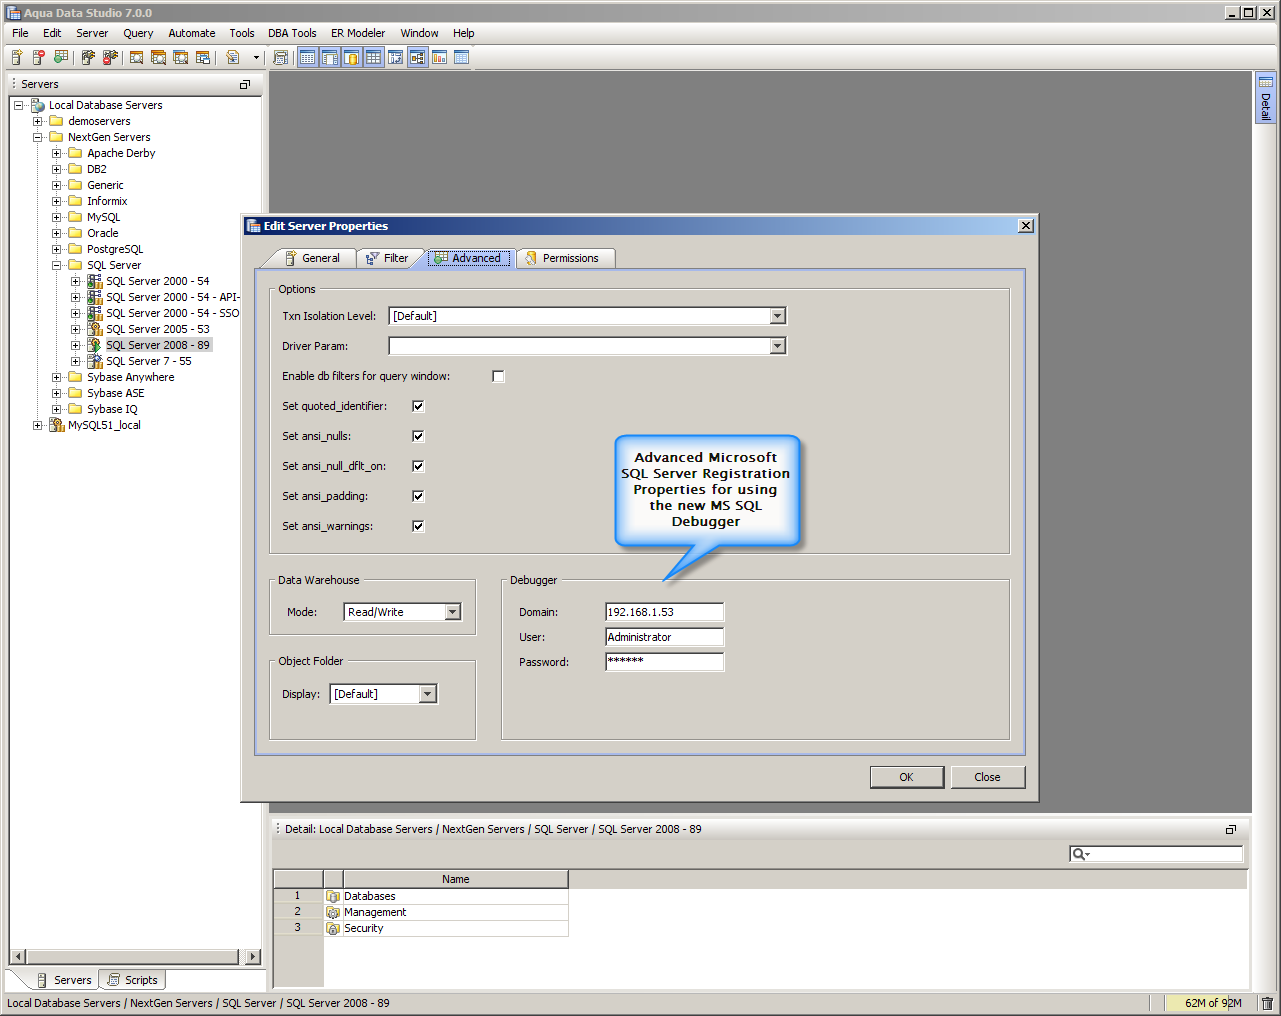Open the DBA Tools menu
Image resolution: width=1281 pixels, height=1016 pixels.
292,33
